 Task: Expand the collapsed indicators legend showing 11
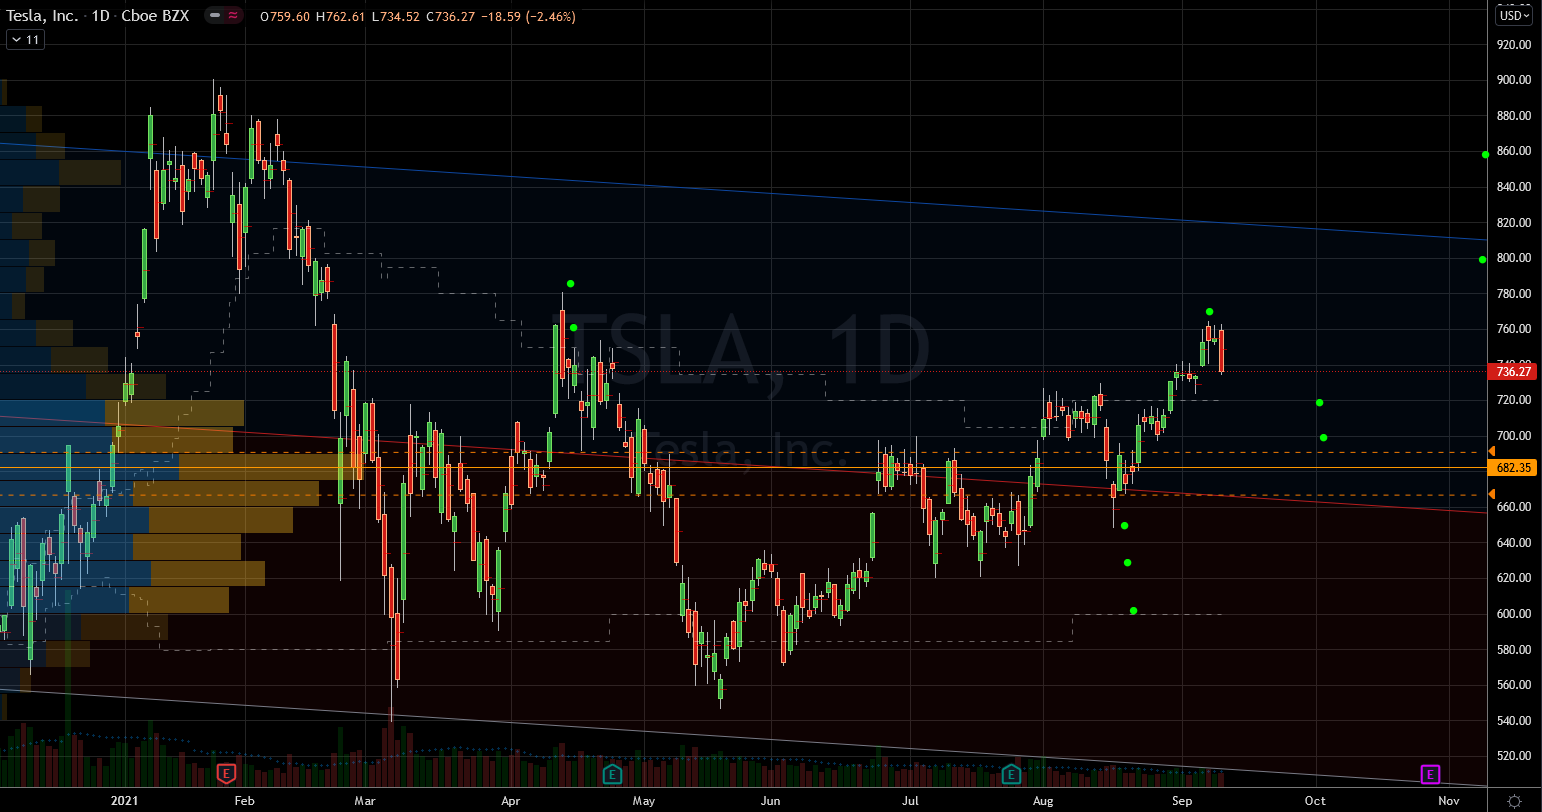[x=25, y=40]
